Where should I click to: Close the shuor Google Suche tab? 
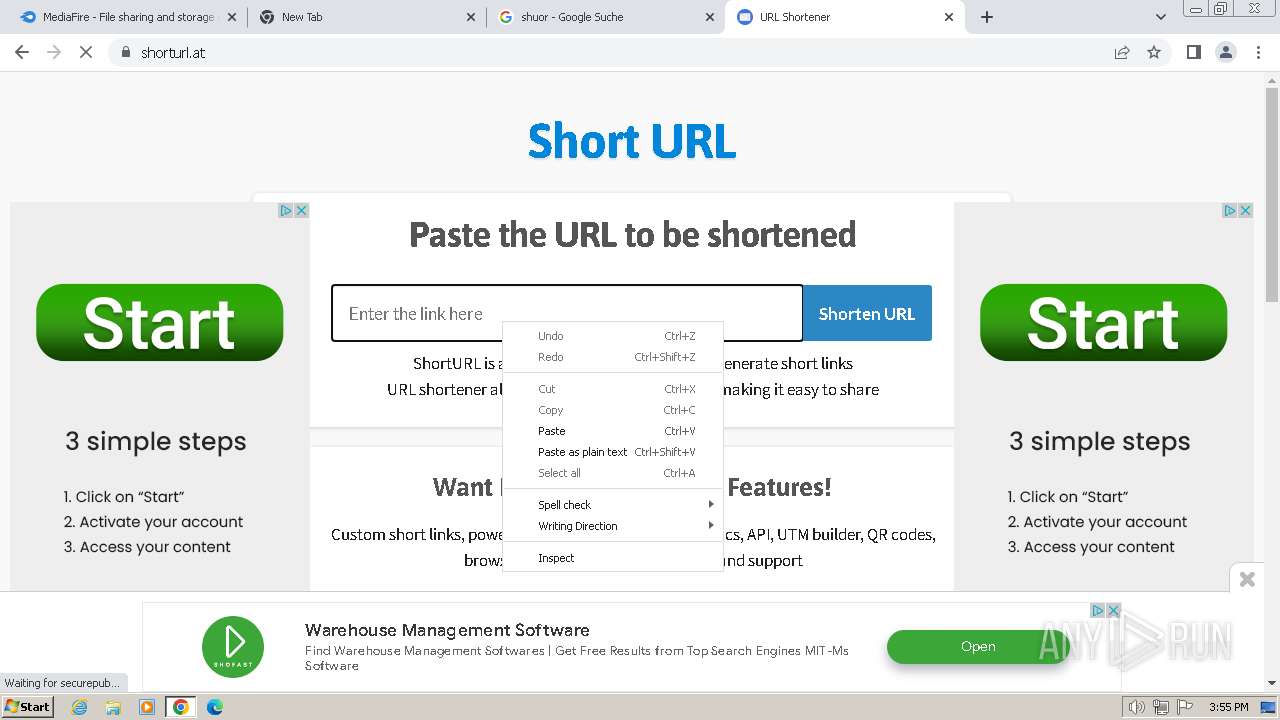[x=710, y=17]
